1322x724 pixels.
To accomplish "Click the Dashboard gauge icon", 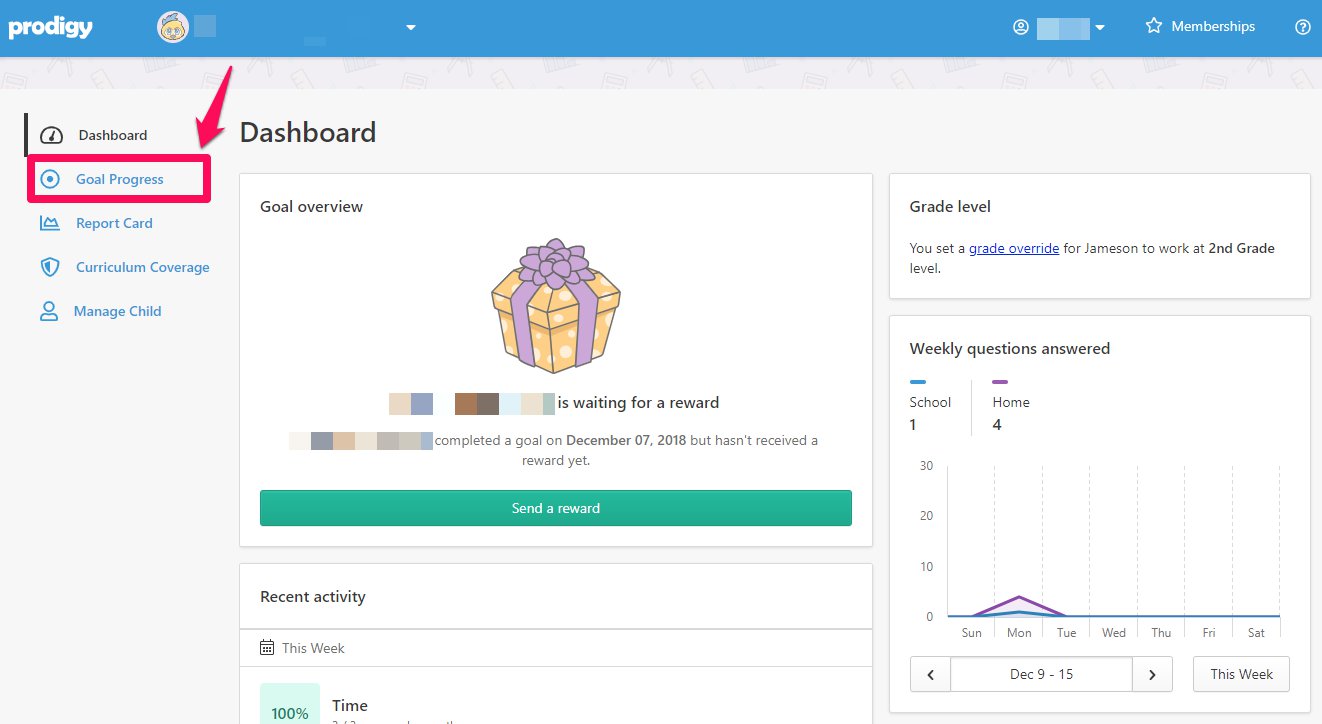I will pyautogui.click(x=51, y=135).
